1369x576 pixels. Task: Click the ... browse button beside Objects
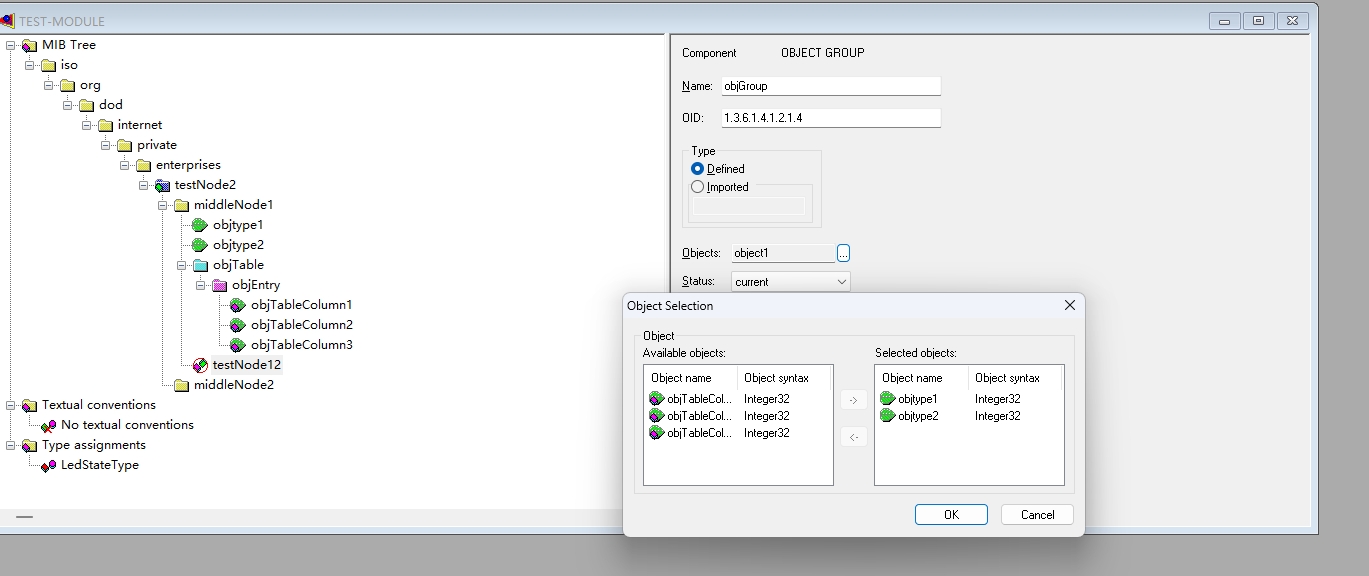point(843,253)
